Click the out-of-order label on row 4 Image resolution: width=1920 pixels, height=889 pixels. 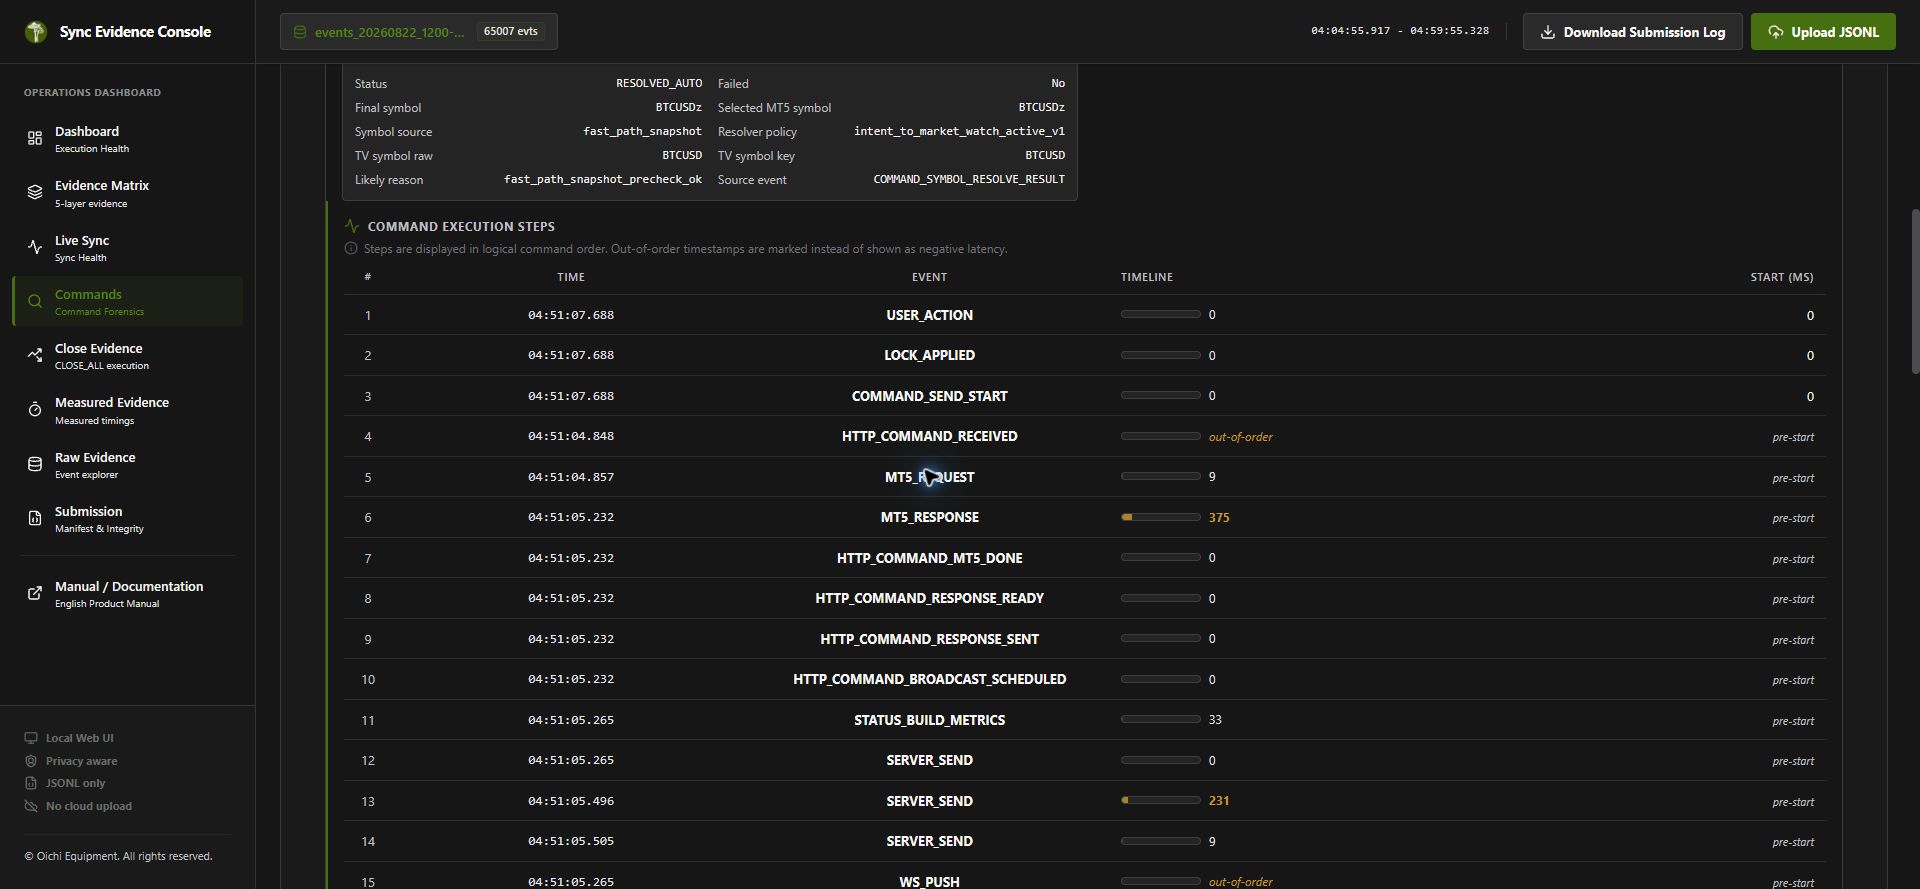(x=1240, y=437)
